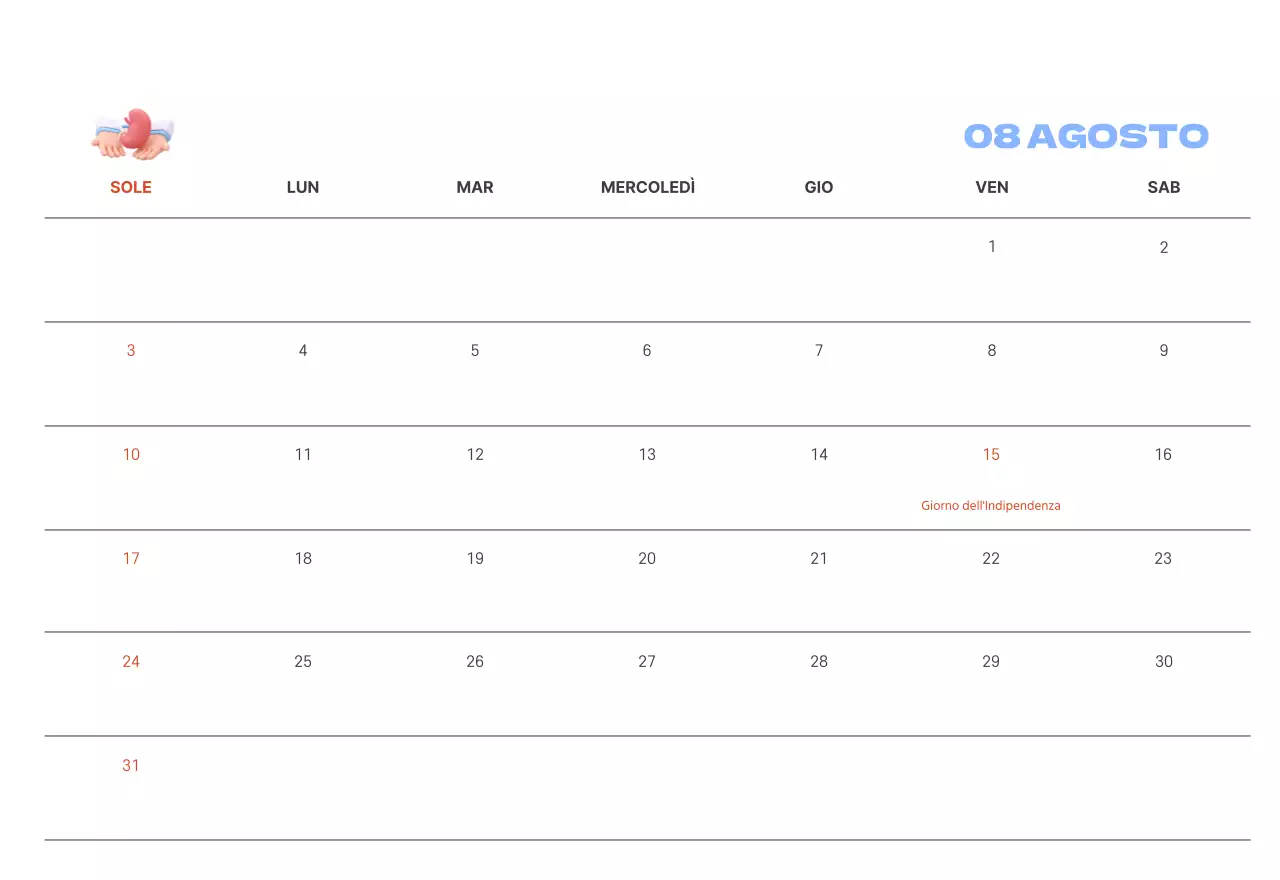Viewport: 1280px width, 880px height.
Task: Select August 15 holiday date
Action: pyautogui.click(x=991, y=455)
